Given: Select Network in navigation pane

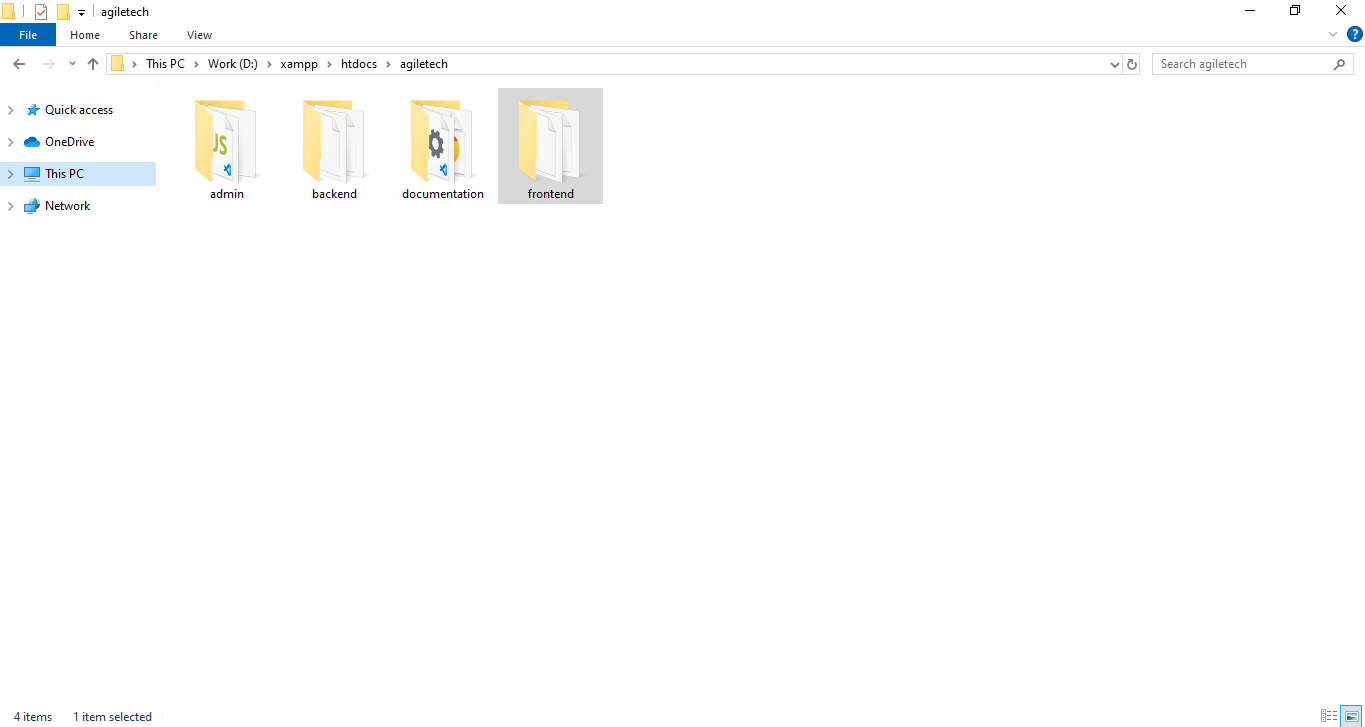Looking at the screenshot, I should click(x=67, y=206).
